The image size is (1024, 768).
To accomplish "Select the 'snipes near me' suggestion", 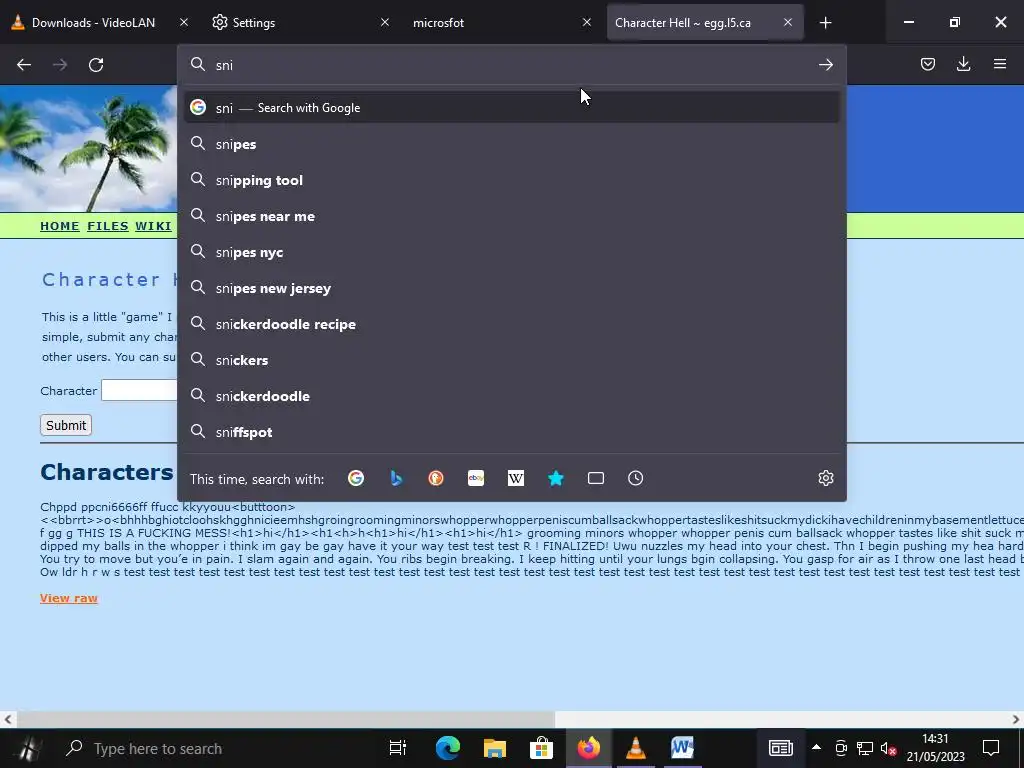I will coord(512,216).
